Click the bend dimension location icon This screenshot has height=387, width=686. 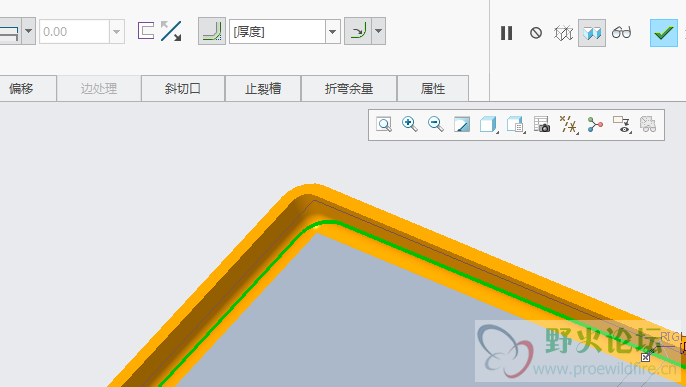tap(358, 31)
